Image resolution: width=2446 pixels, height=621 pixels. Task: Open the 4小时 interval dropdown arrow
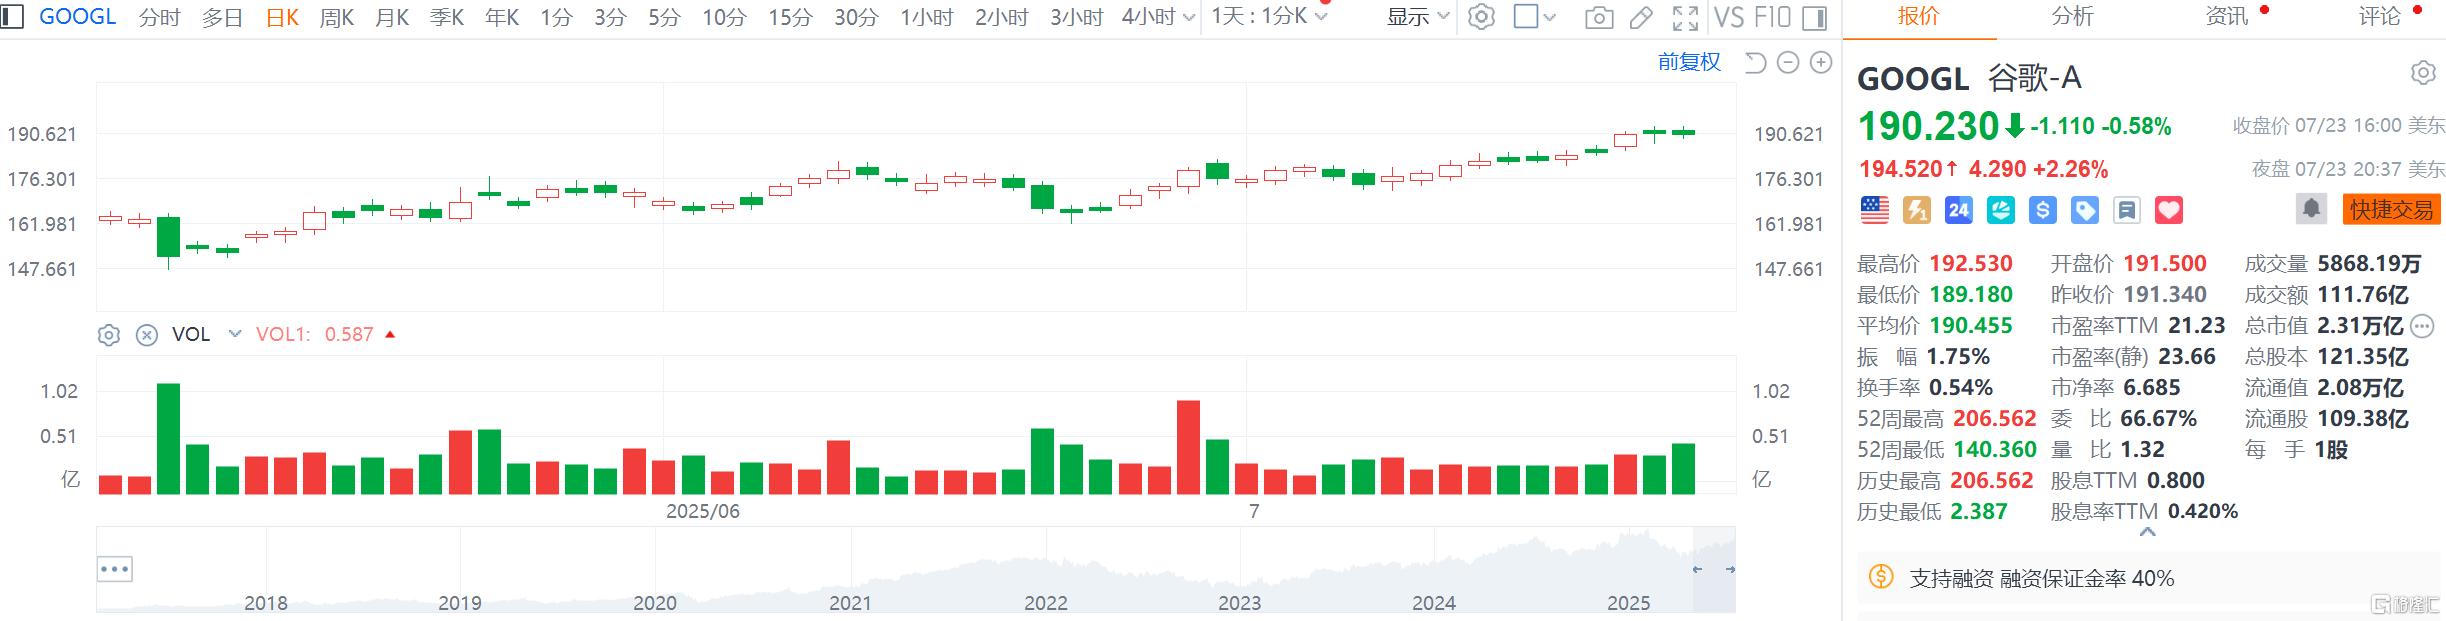coord(1188,18)
